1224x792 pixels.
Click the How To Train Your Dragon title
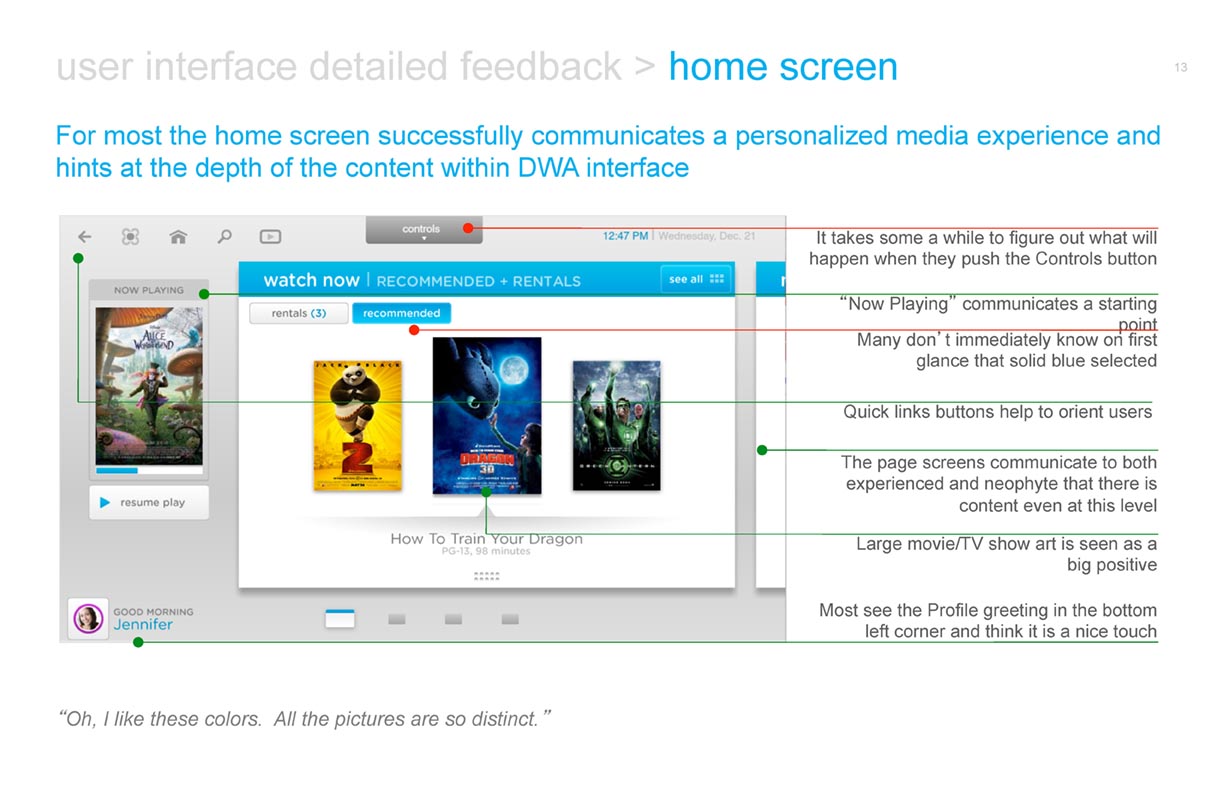tap(486, 539)
